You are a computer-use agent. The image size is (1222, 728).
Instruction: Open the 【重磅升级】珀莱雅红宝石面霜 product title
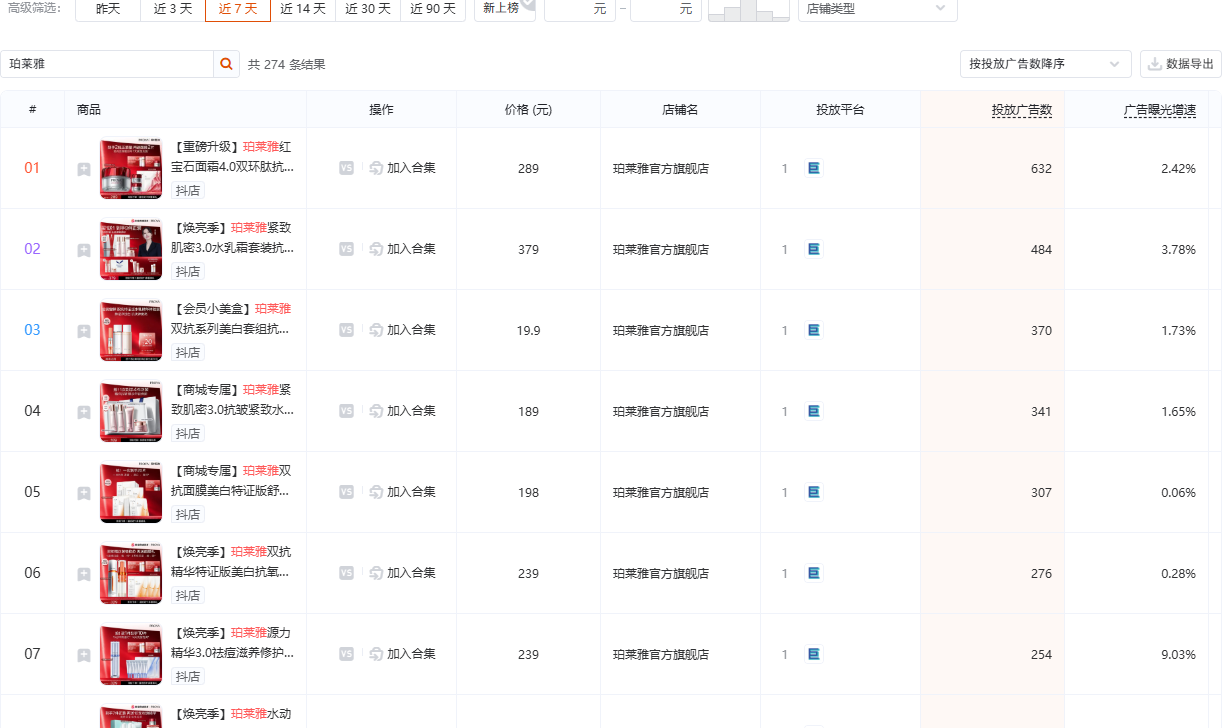(233, 156)
